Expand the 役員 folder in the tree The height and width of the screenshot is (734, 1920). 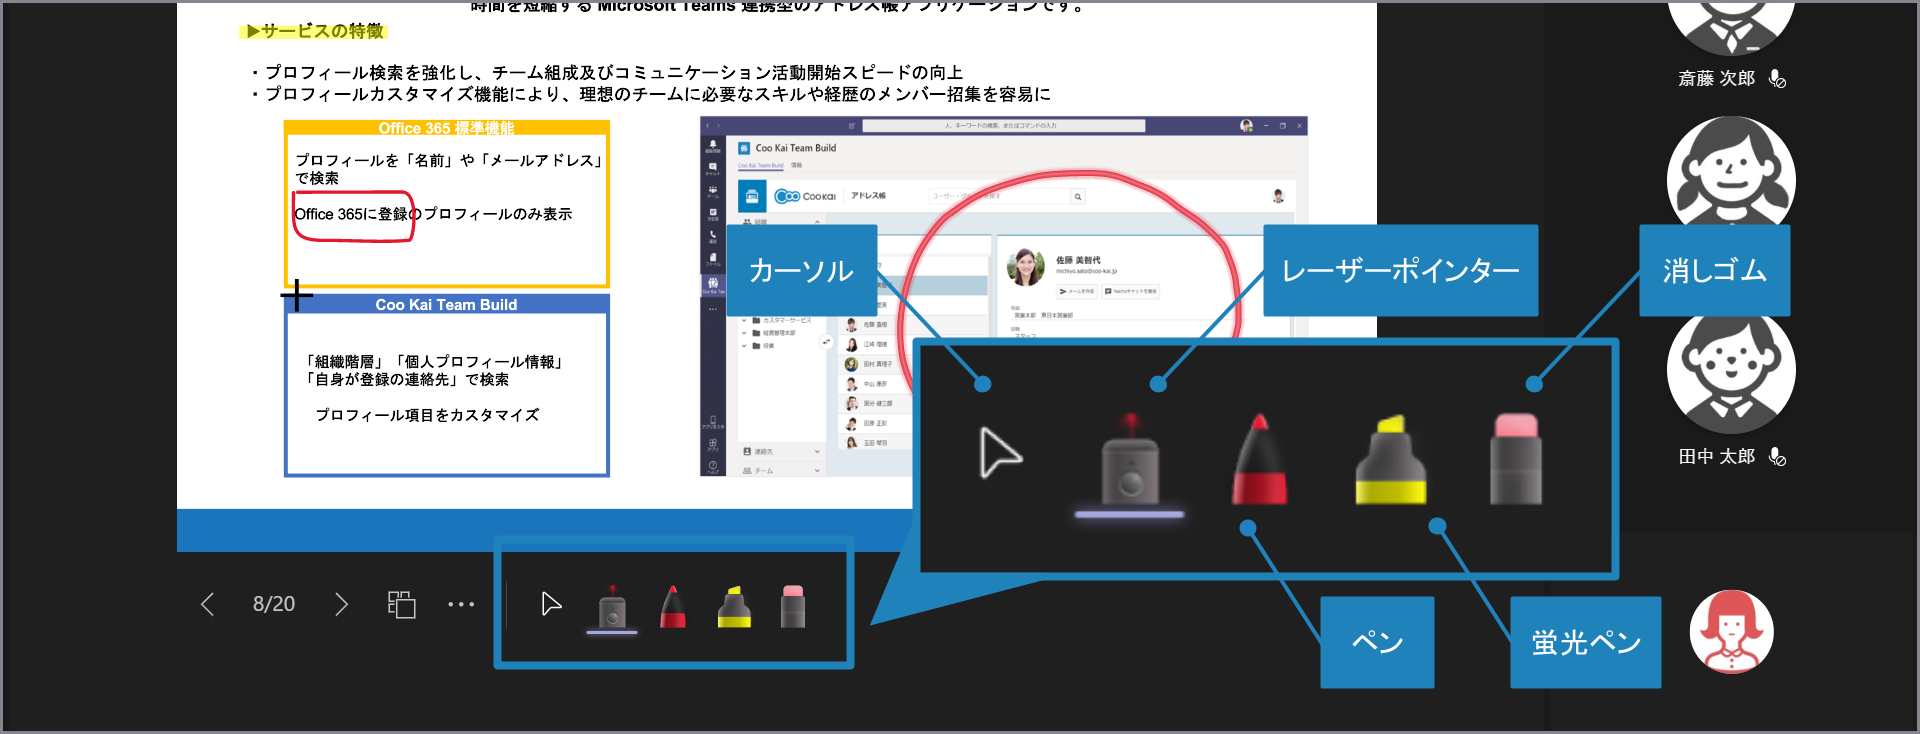tap(744, 346)
